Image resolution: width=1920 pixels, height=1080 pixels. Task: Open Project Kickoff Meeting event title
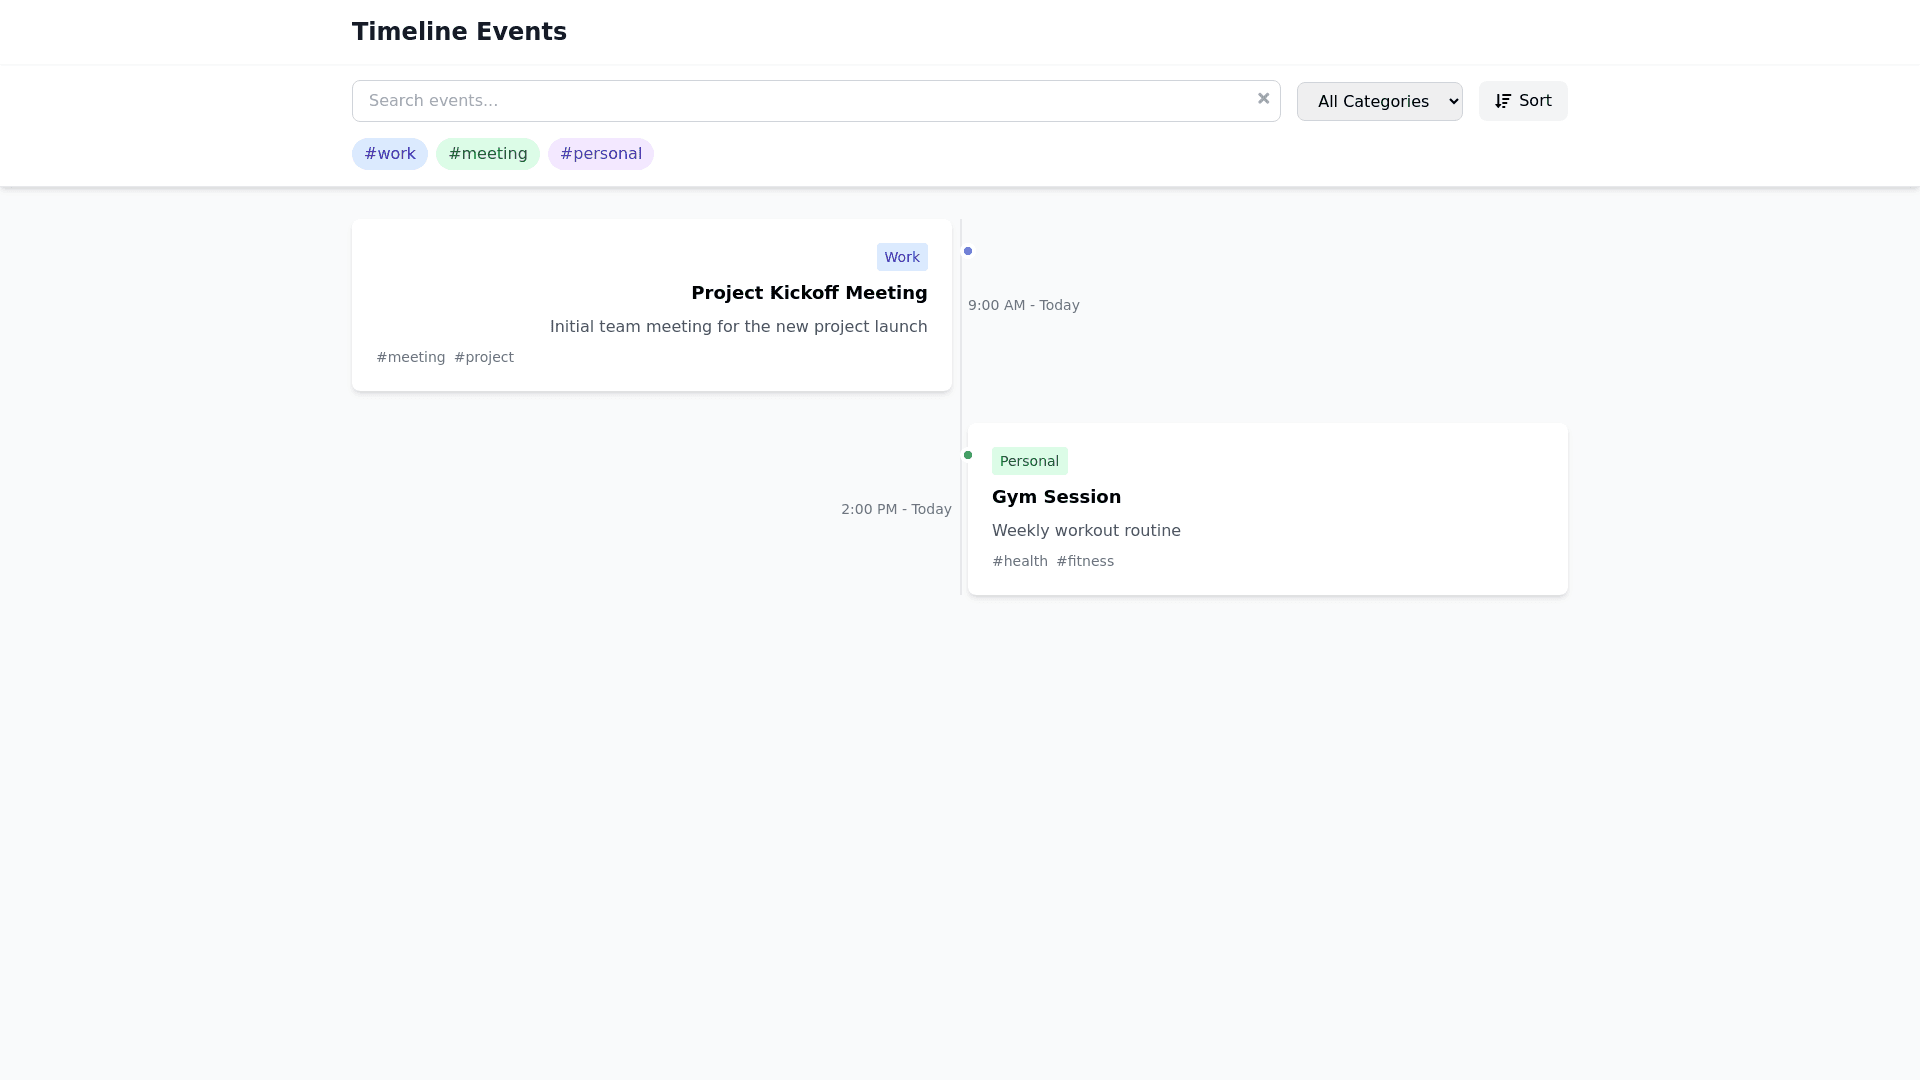[x=808, y=293]
